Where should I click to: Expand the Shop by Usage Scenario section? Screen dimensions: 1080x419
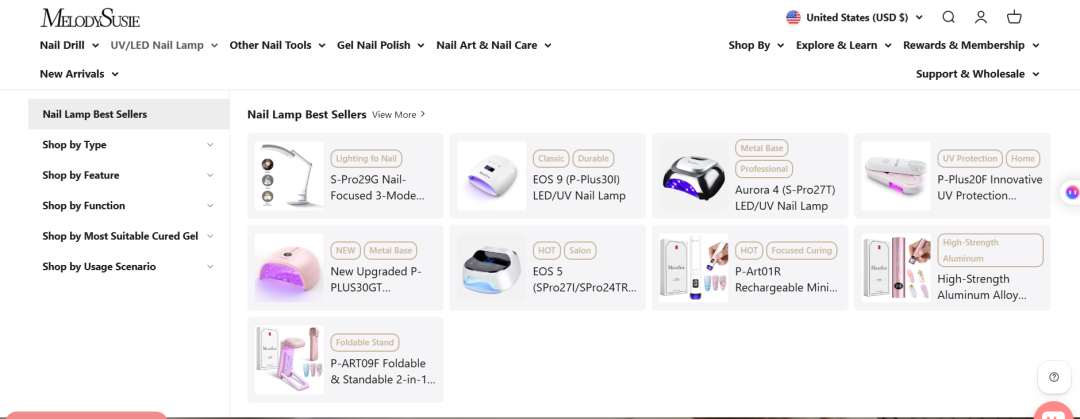coord(128,266)
